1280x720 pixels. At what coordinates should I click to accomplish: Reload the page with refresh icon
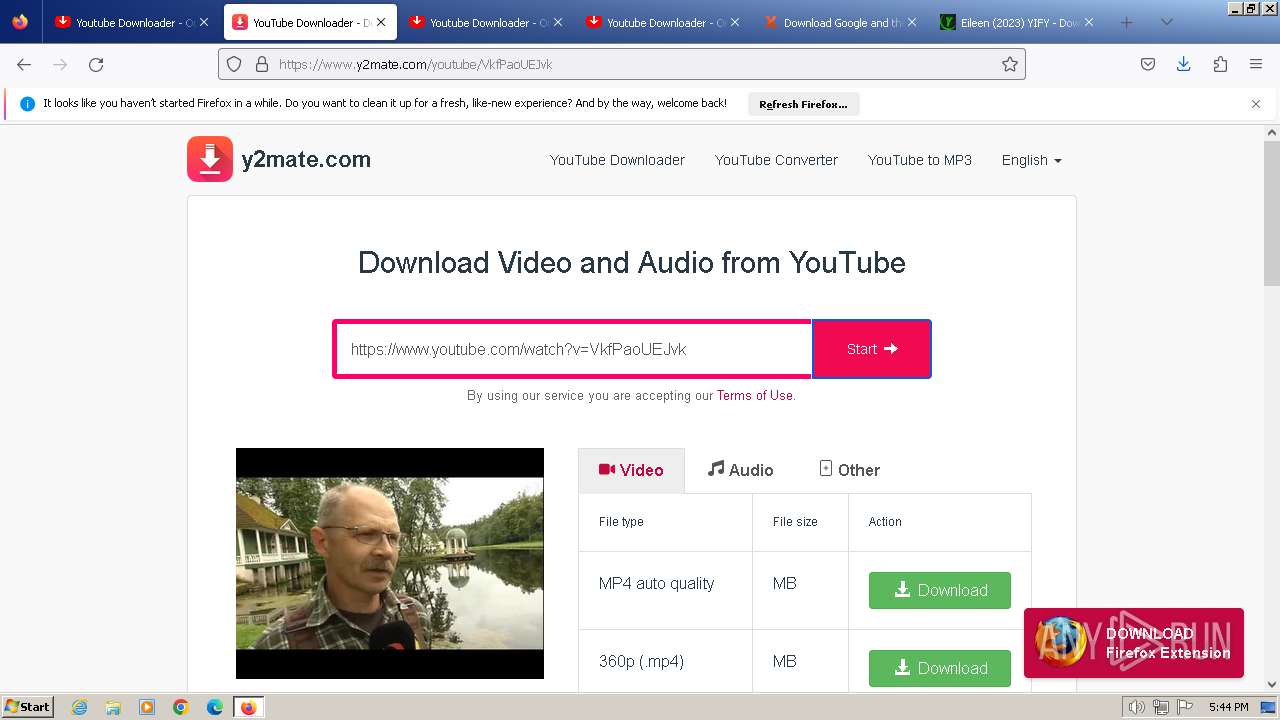[96, 64]
